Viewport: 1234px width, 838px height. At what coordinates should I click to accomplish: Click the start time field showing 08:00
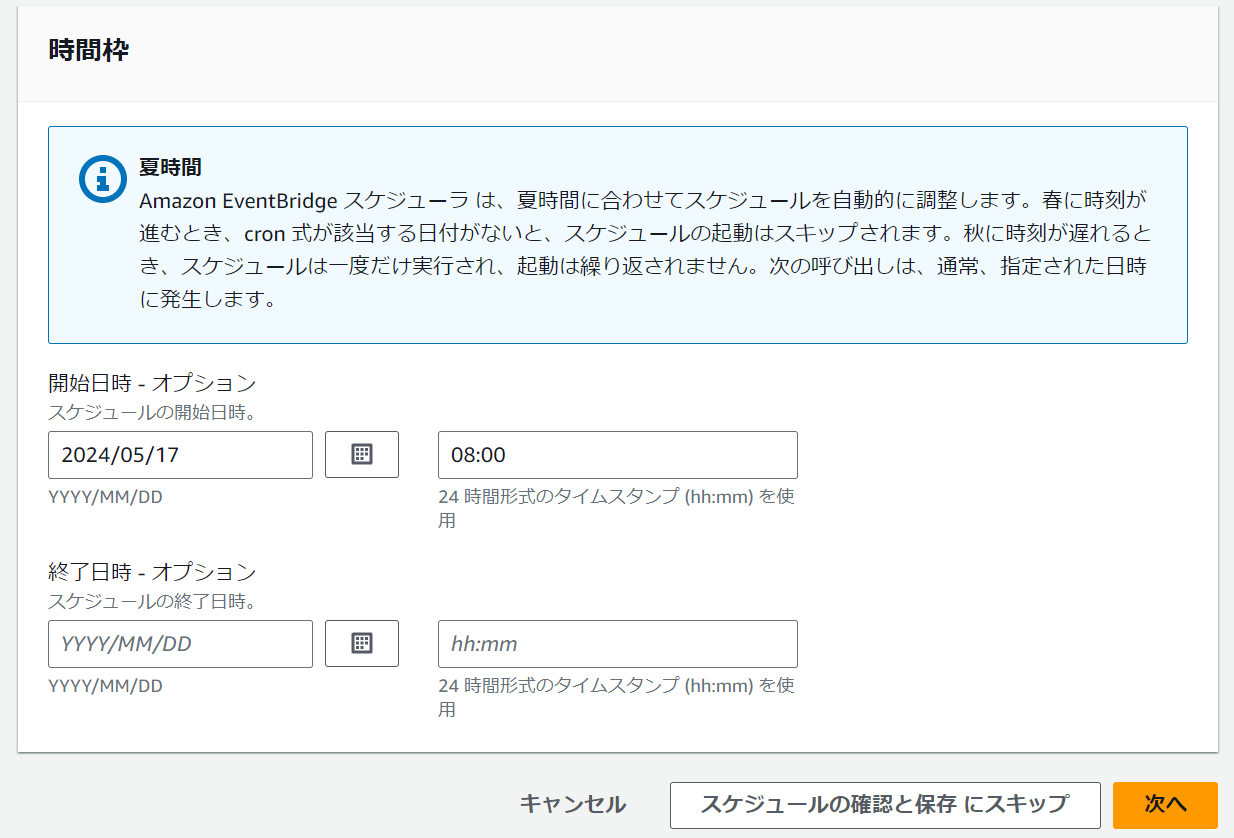[x=618, y=455]
